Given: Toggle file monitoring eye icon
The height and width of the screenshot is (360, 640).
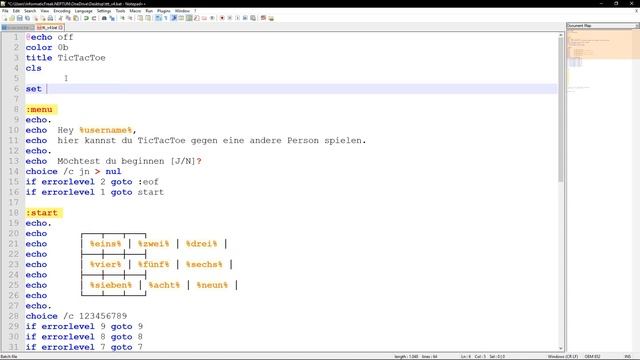Looking at the screenshot, I should tap(212, 18).
